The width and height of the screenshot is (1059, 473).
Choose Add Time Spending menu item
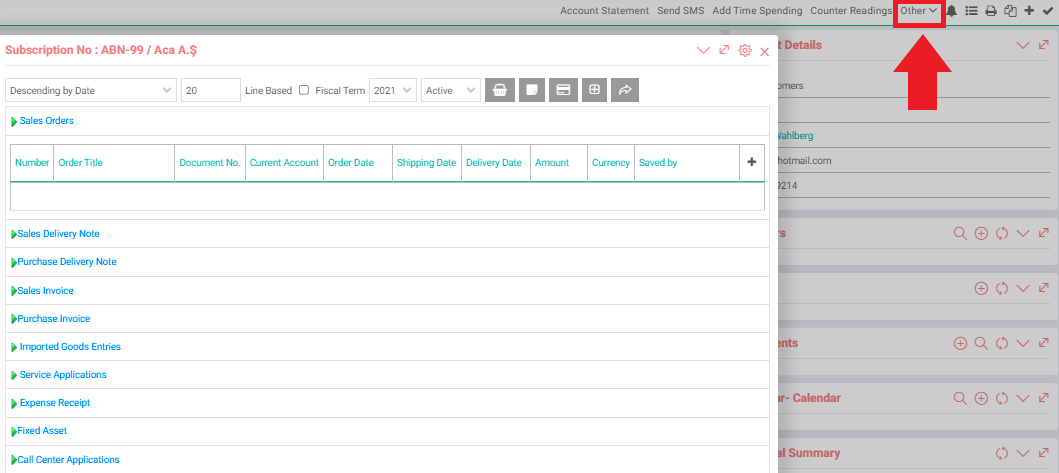[x=757, y=11]
